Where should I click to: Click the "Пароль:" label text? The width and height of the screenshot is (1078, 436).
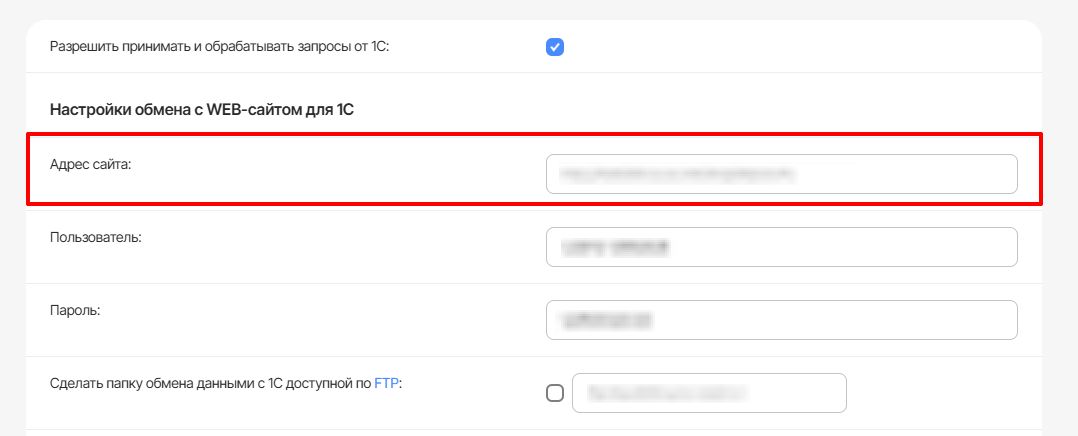coord(76,310)
